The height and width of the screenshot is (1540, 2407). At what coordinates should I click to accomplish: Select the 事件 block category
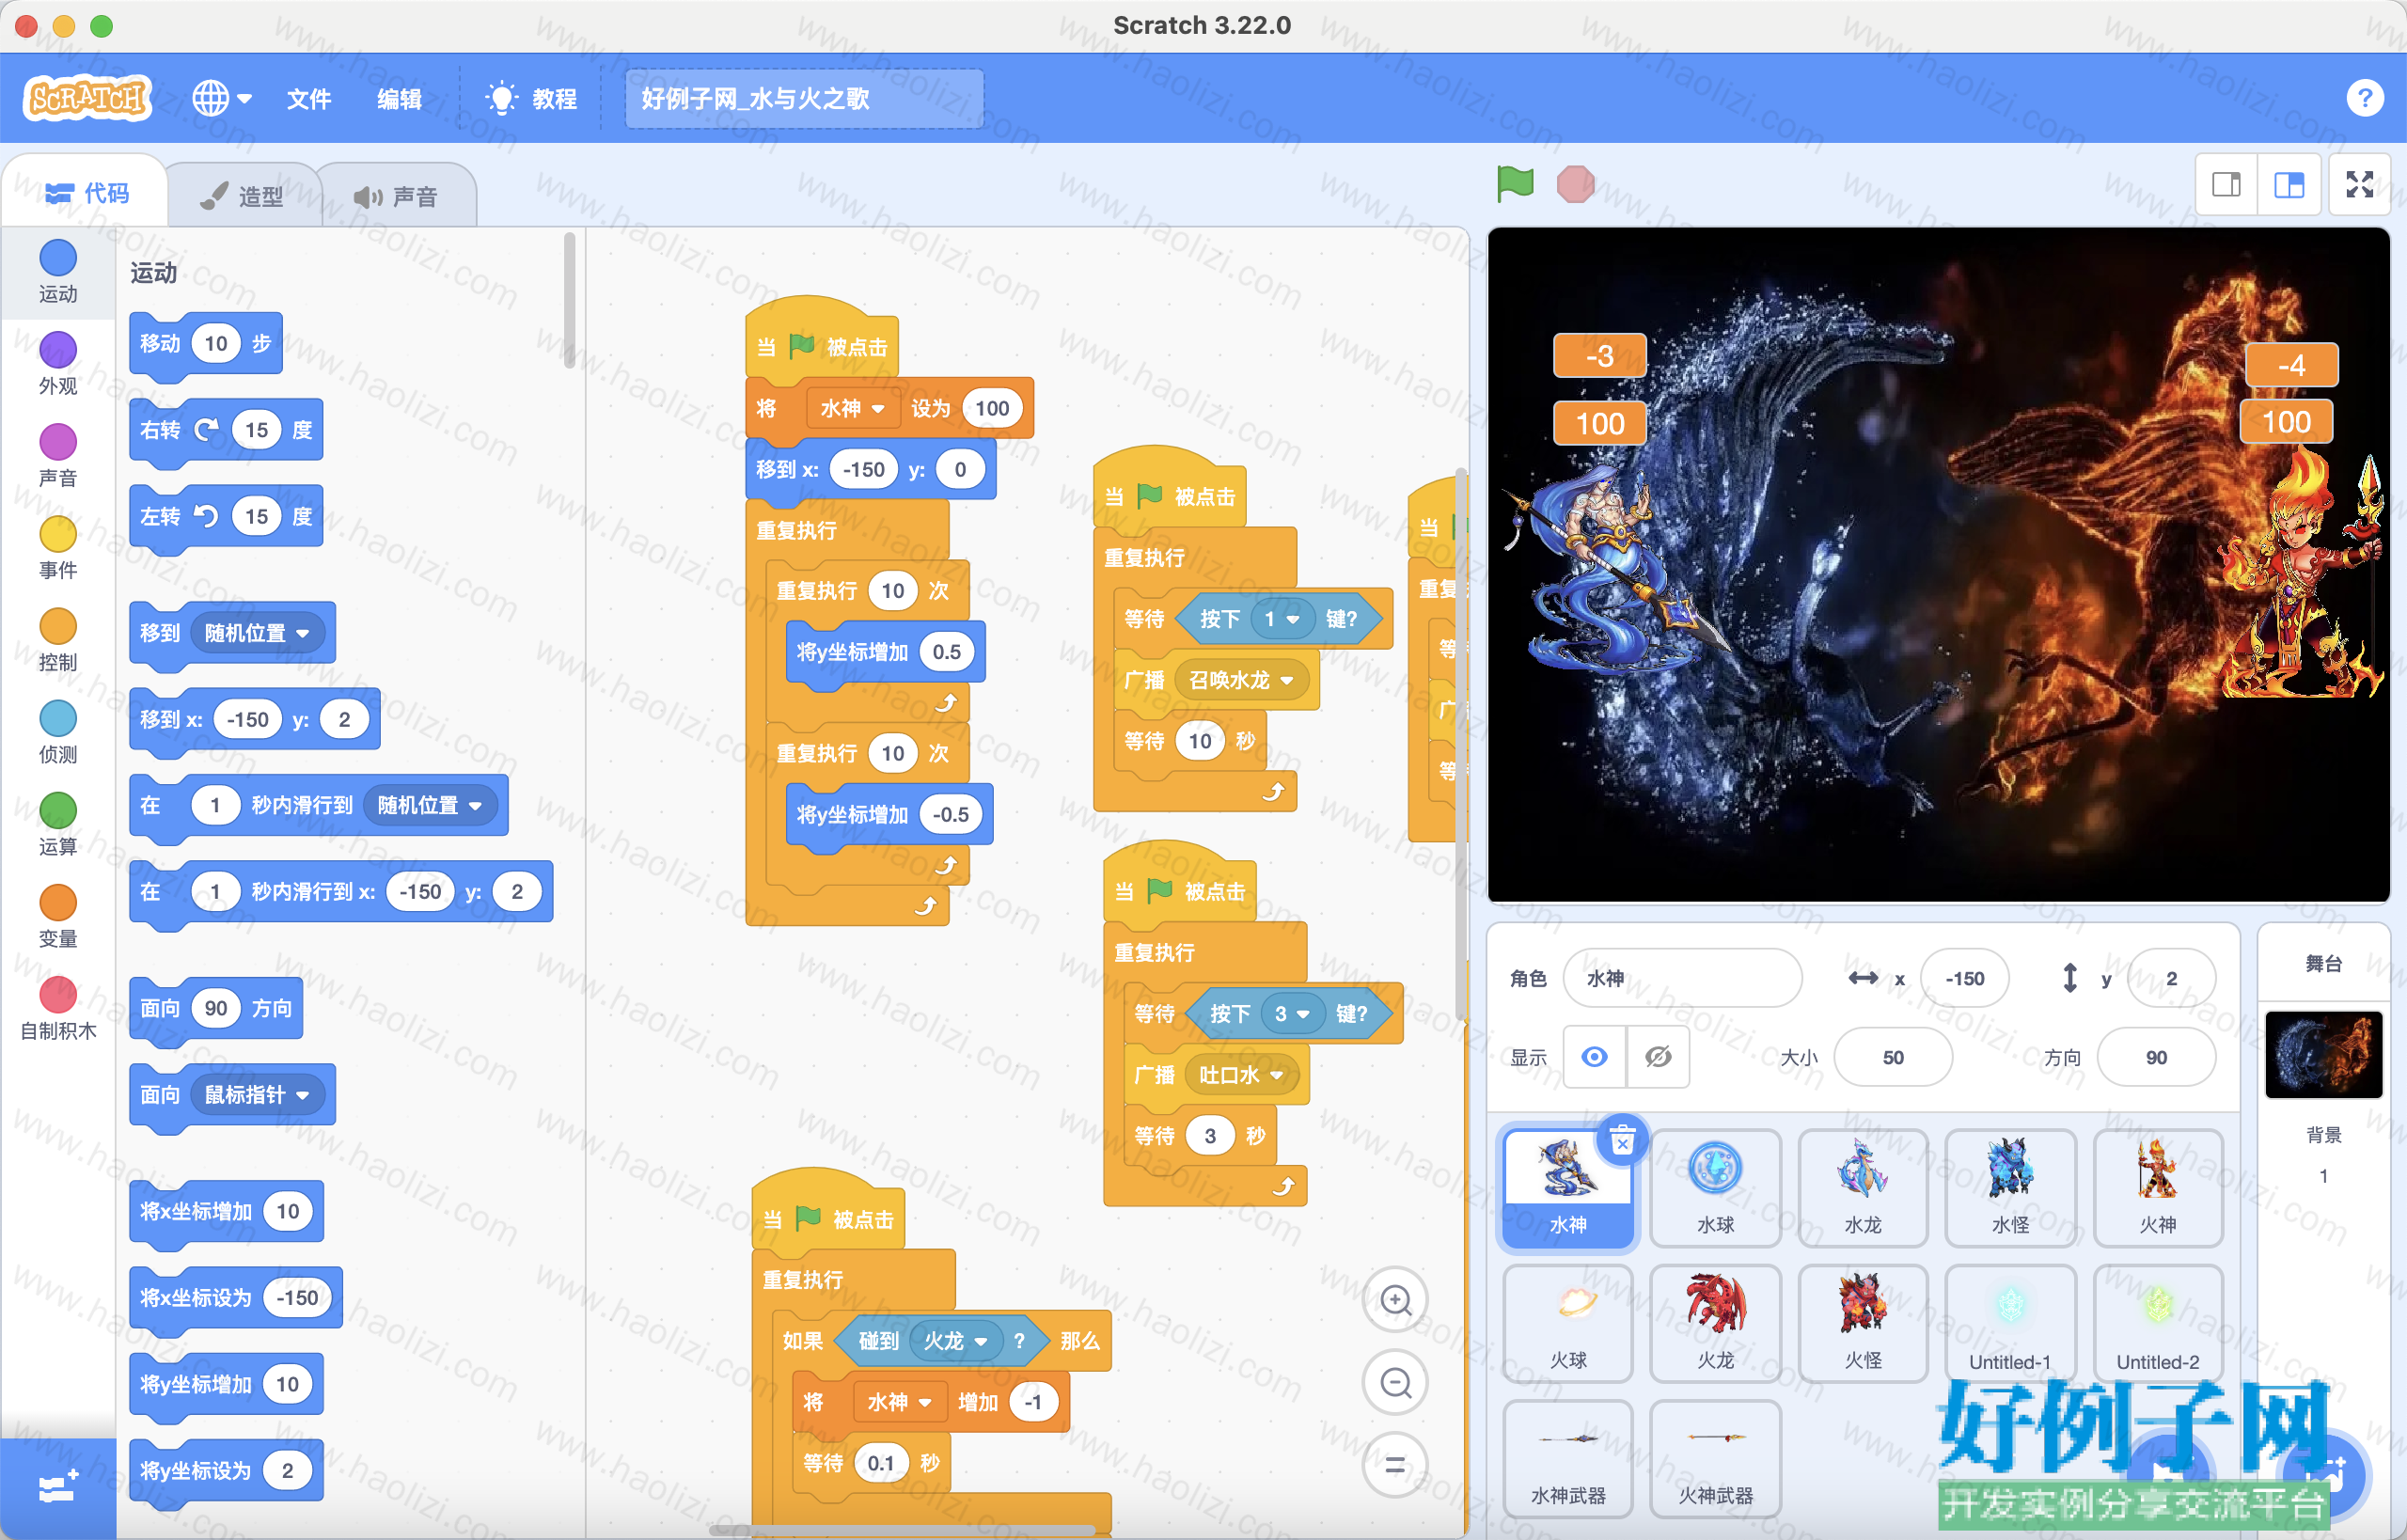(58, 548)
